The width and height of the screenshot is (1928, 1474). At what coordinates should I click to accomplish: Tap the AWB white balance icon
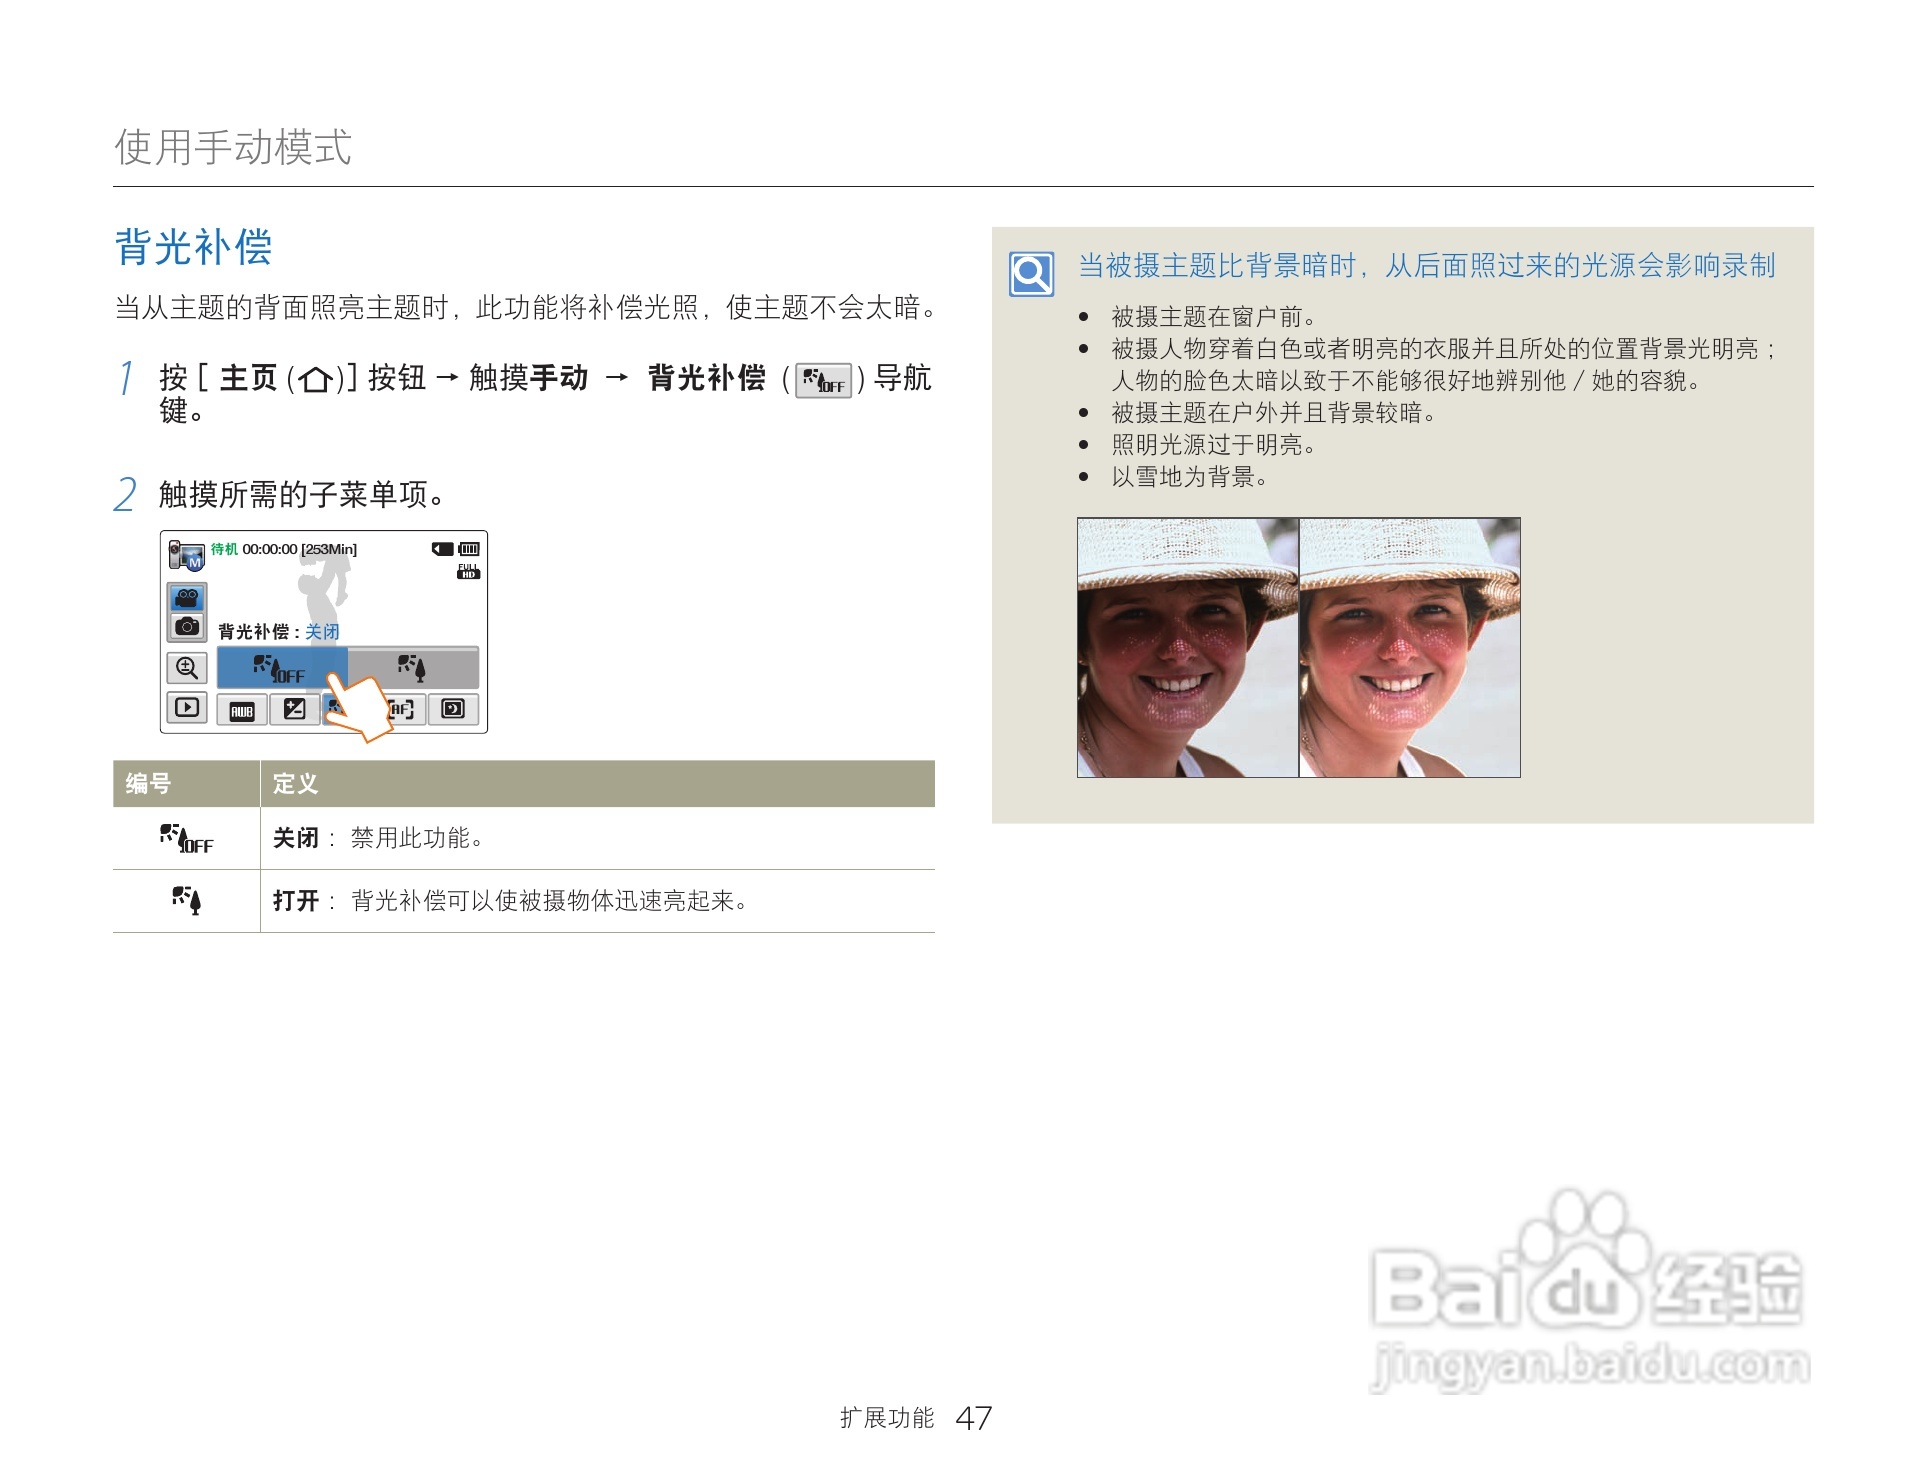pyautogui.click(x=242, y=711)
